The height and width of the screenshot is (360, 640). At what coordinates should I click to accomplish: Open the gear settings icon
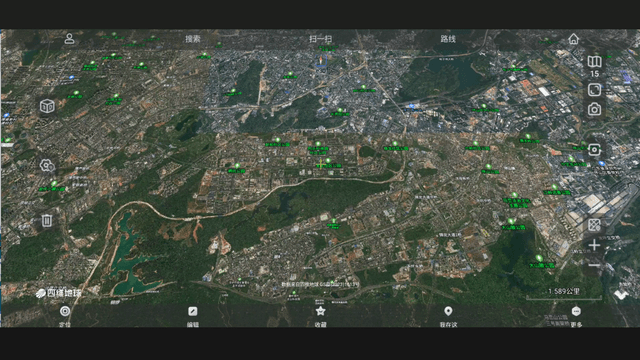(47, 165)
